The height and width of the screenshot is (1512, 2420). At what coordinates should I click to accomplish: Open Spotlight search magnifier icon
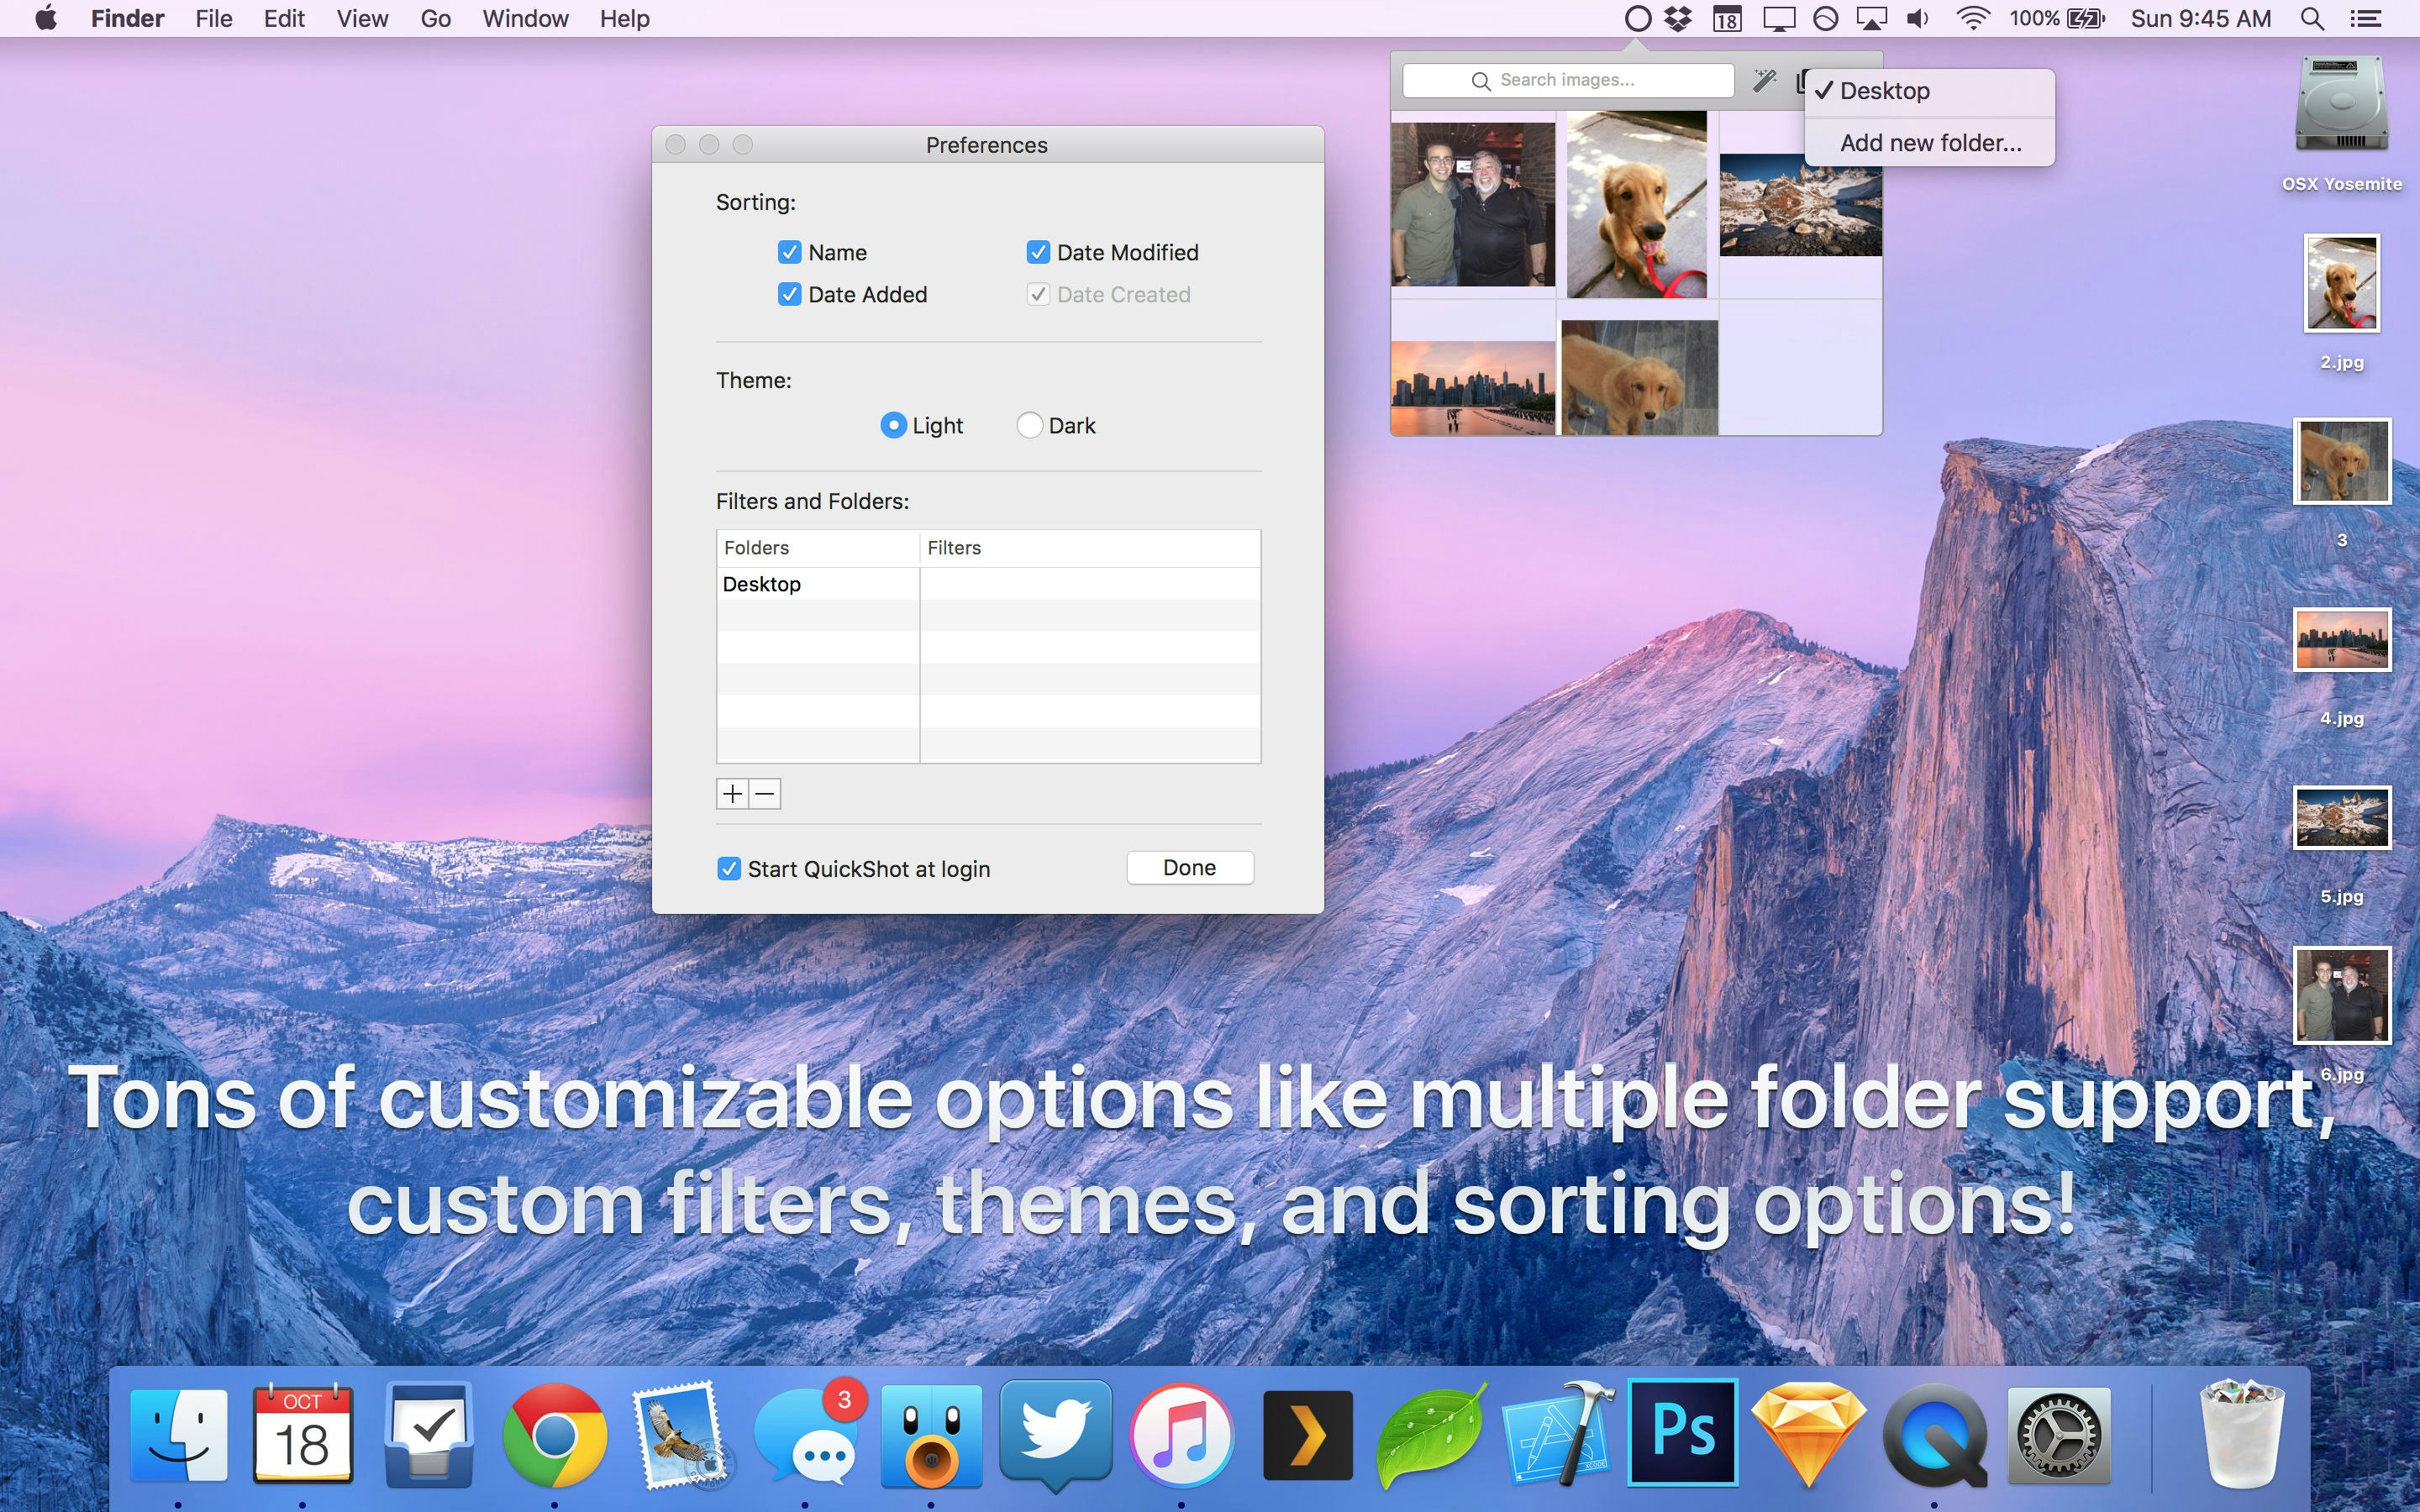pos(2311,18)
